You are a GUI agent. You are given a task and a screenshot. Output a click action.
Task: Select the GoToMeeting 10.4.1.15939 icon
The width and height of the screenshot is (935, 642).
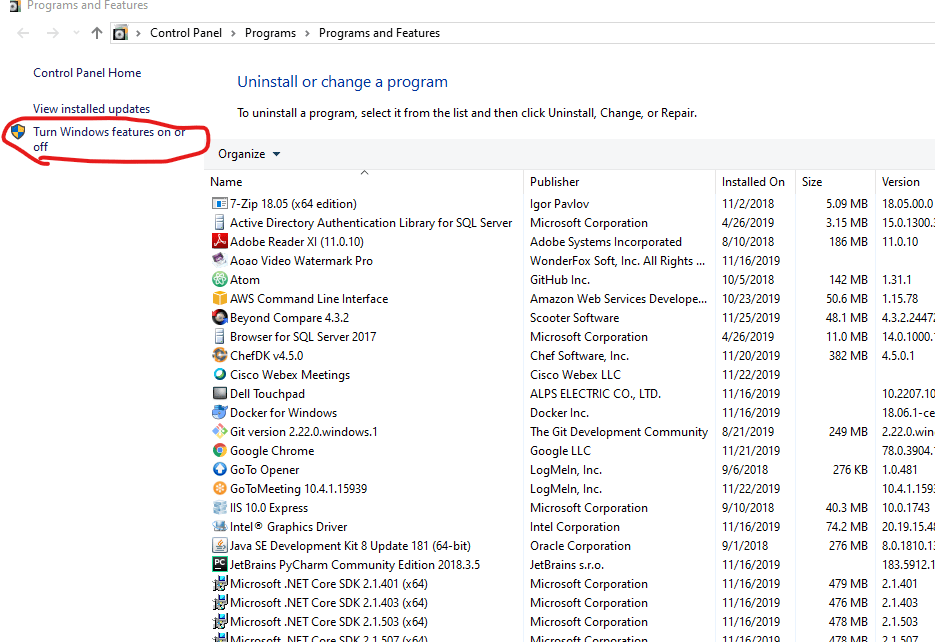click(219, 489)
